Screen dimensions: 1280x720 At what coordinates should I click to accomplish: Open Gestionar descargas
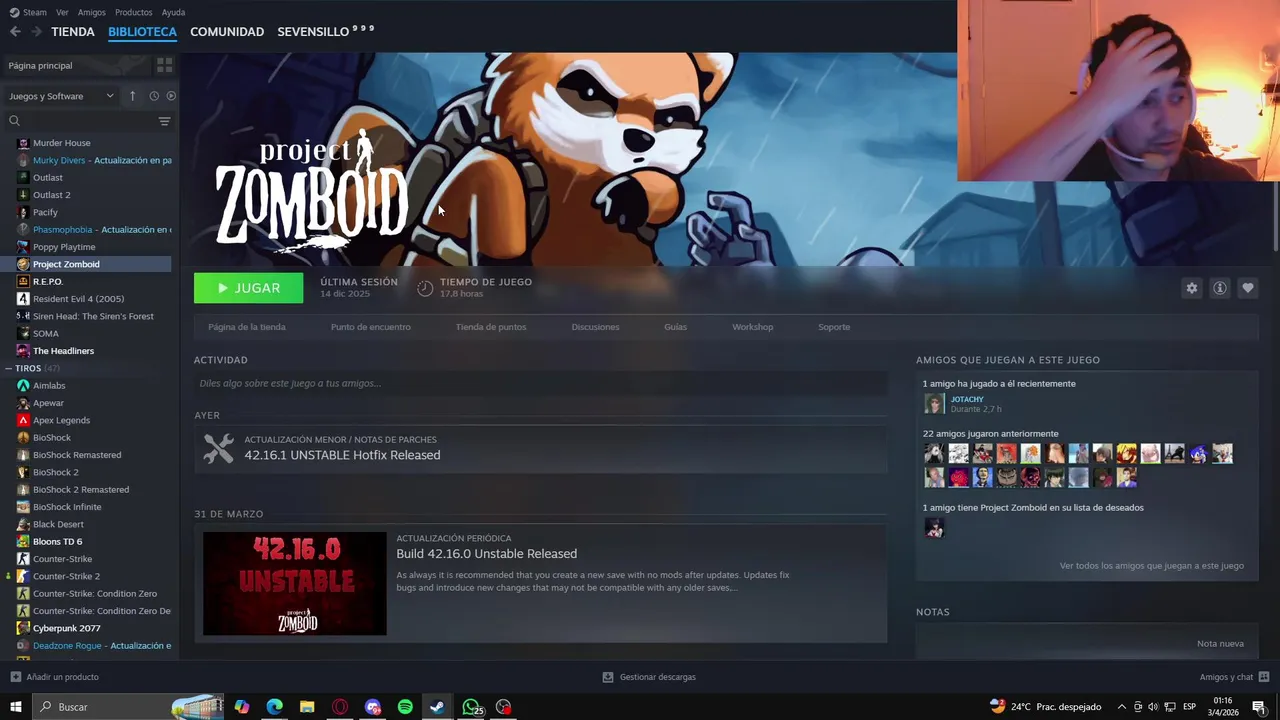649,677
